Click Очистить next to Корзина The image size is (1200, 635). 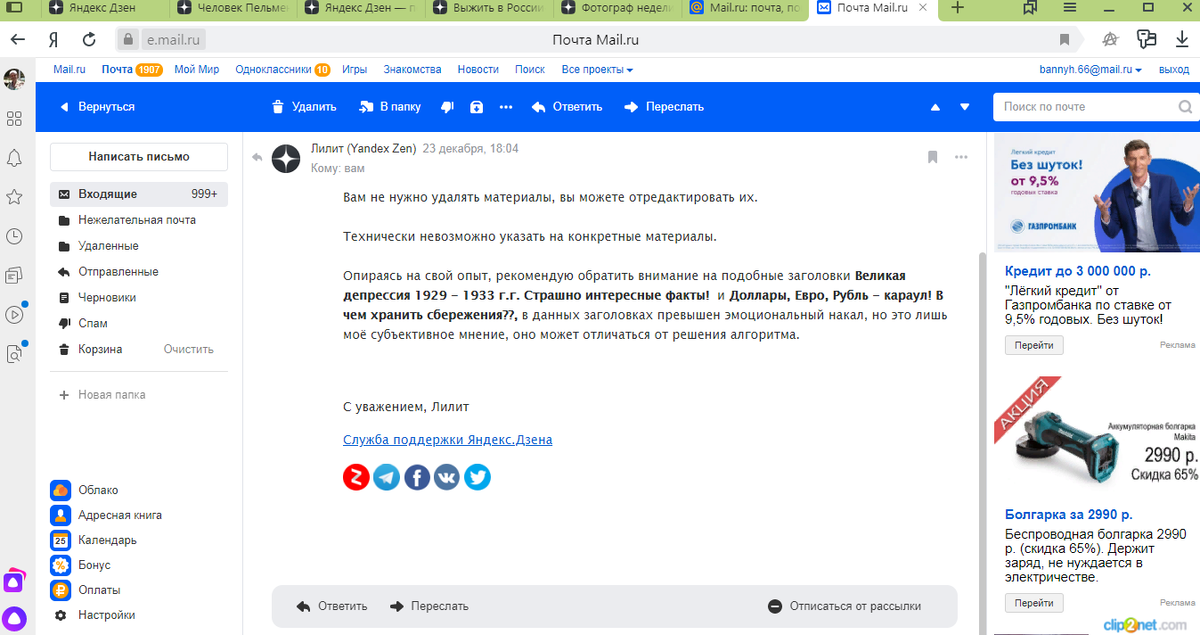point(189,350)
